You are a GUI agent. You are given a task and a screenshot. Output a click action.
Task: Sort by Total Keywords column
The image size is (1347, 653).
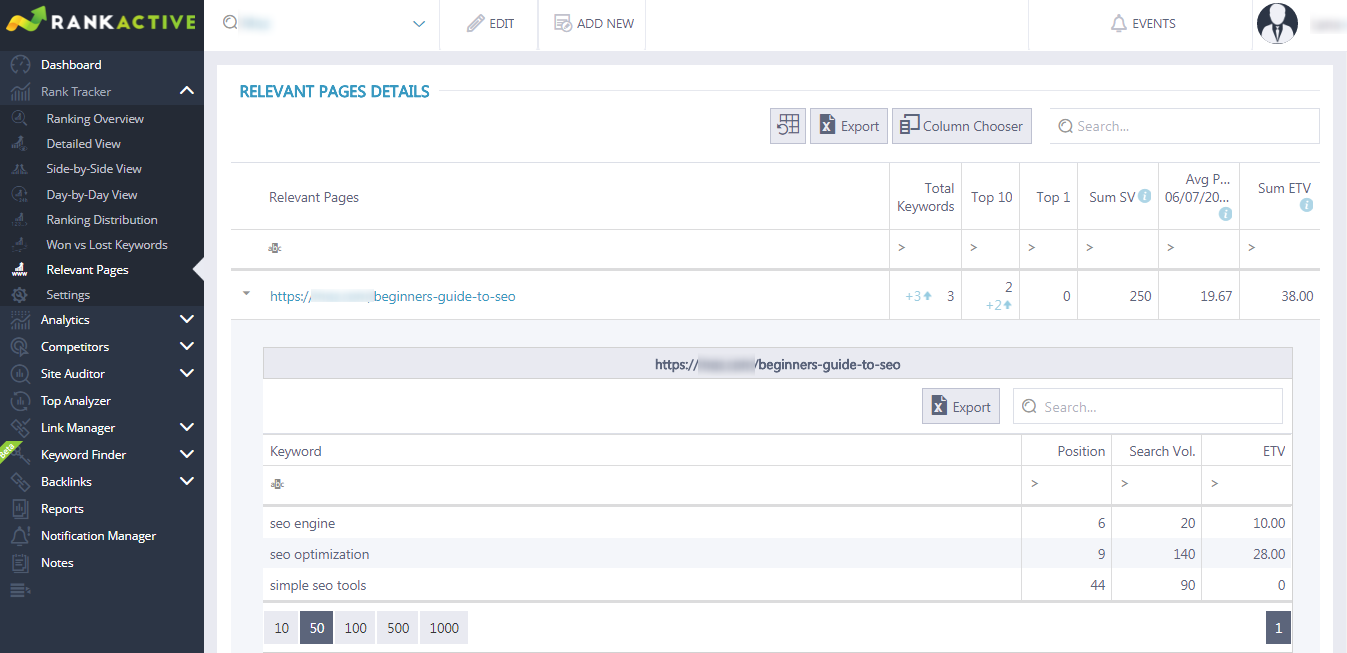tap(925, 197)
